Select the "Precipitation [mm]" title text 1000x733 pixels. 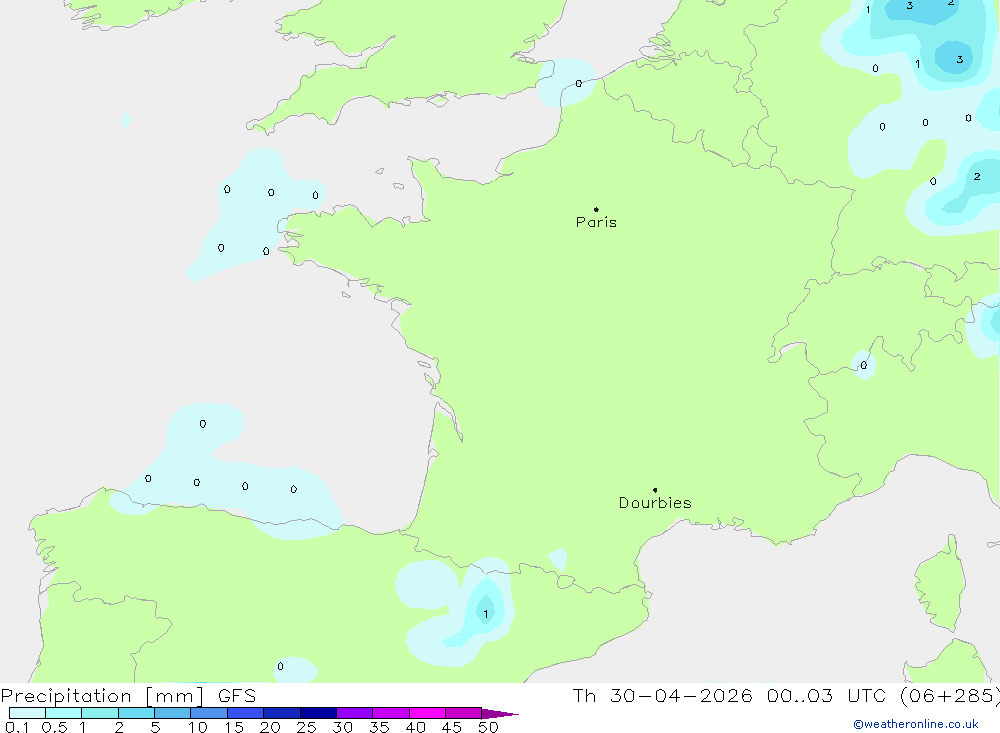[102, 696]
